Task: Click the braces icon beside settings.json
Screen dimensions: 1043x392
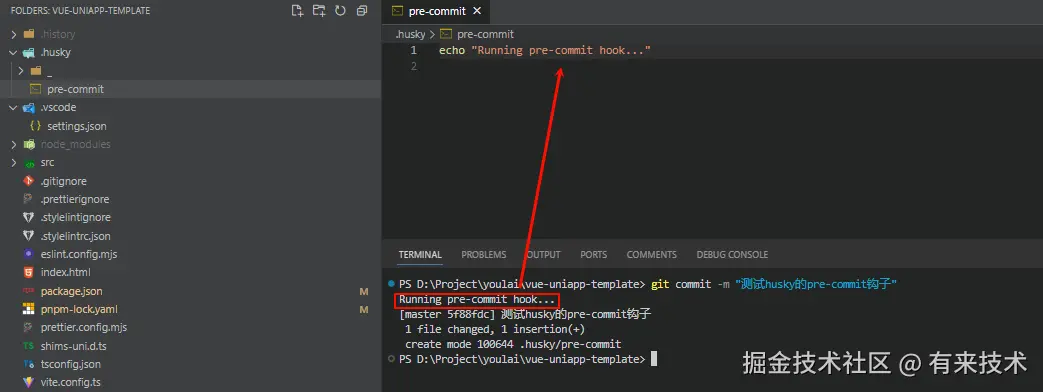Action: (x=35, y=126)
